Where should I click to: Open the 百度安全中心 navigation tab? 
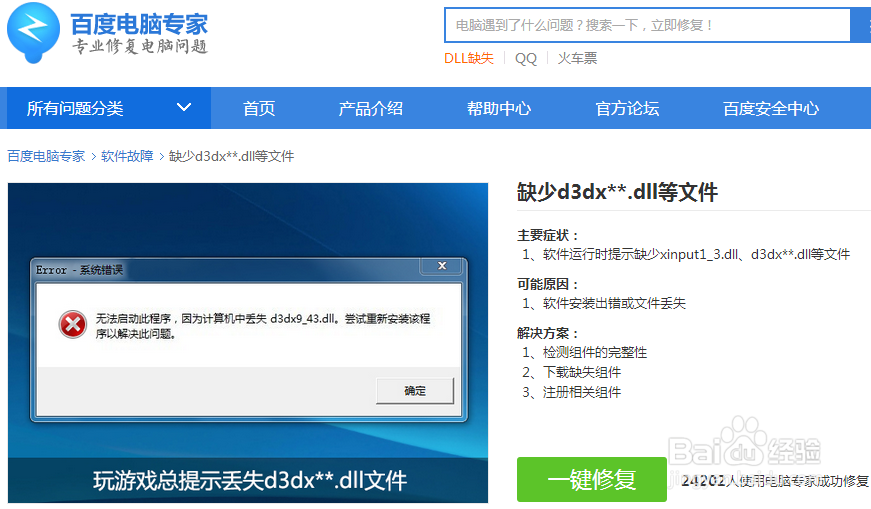pyautogui.click(x=770, y=108)
